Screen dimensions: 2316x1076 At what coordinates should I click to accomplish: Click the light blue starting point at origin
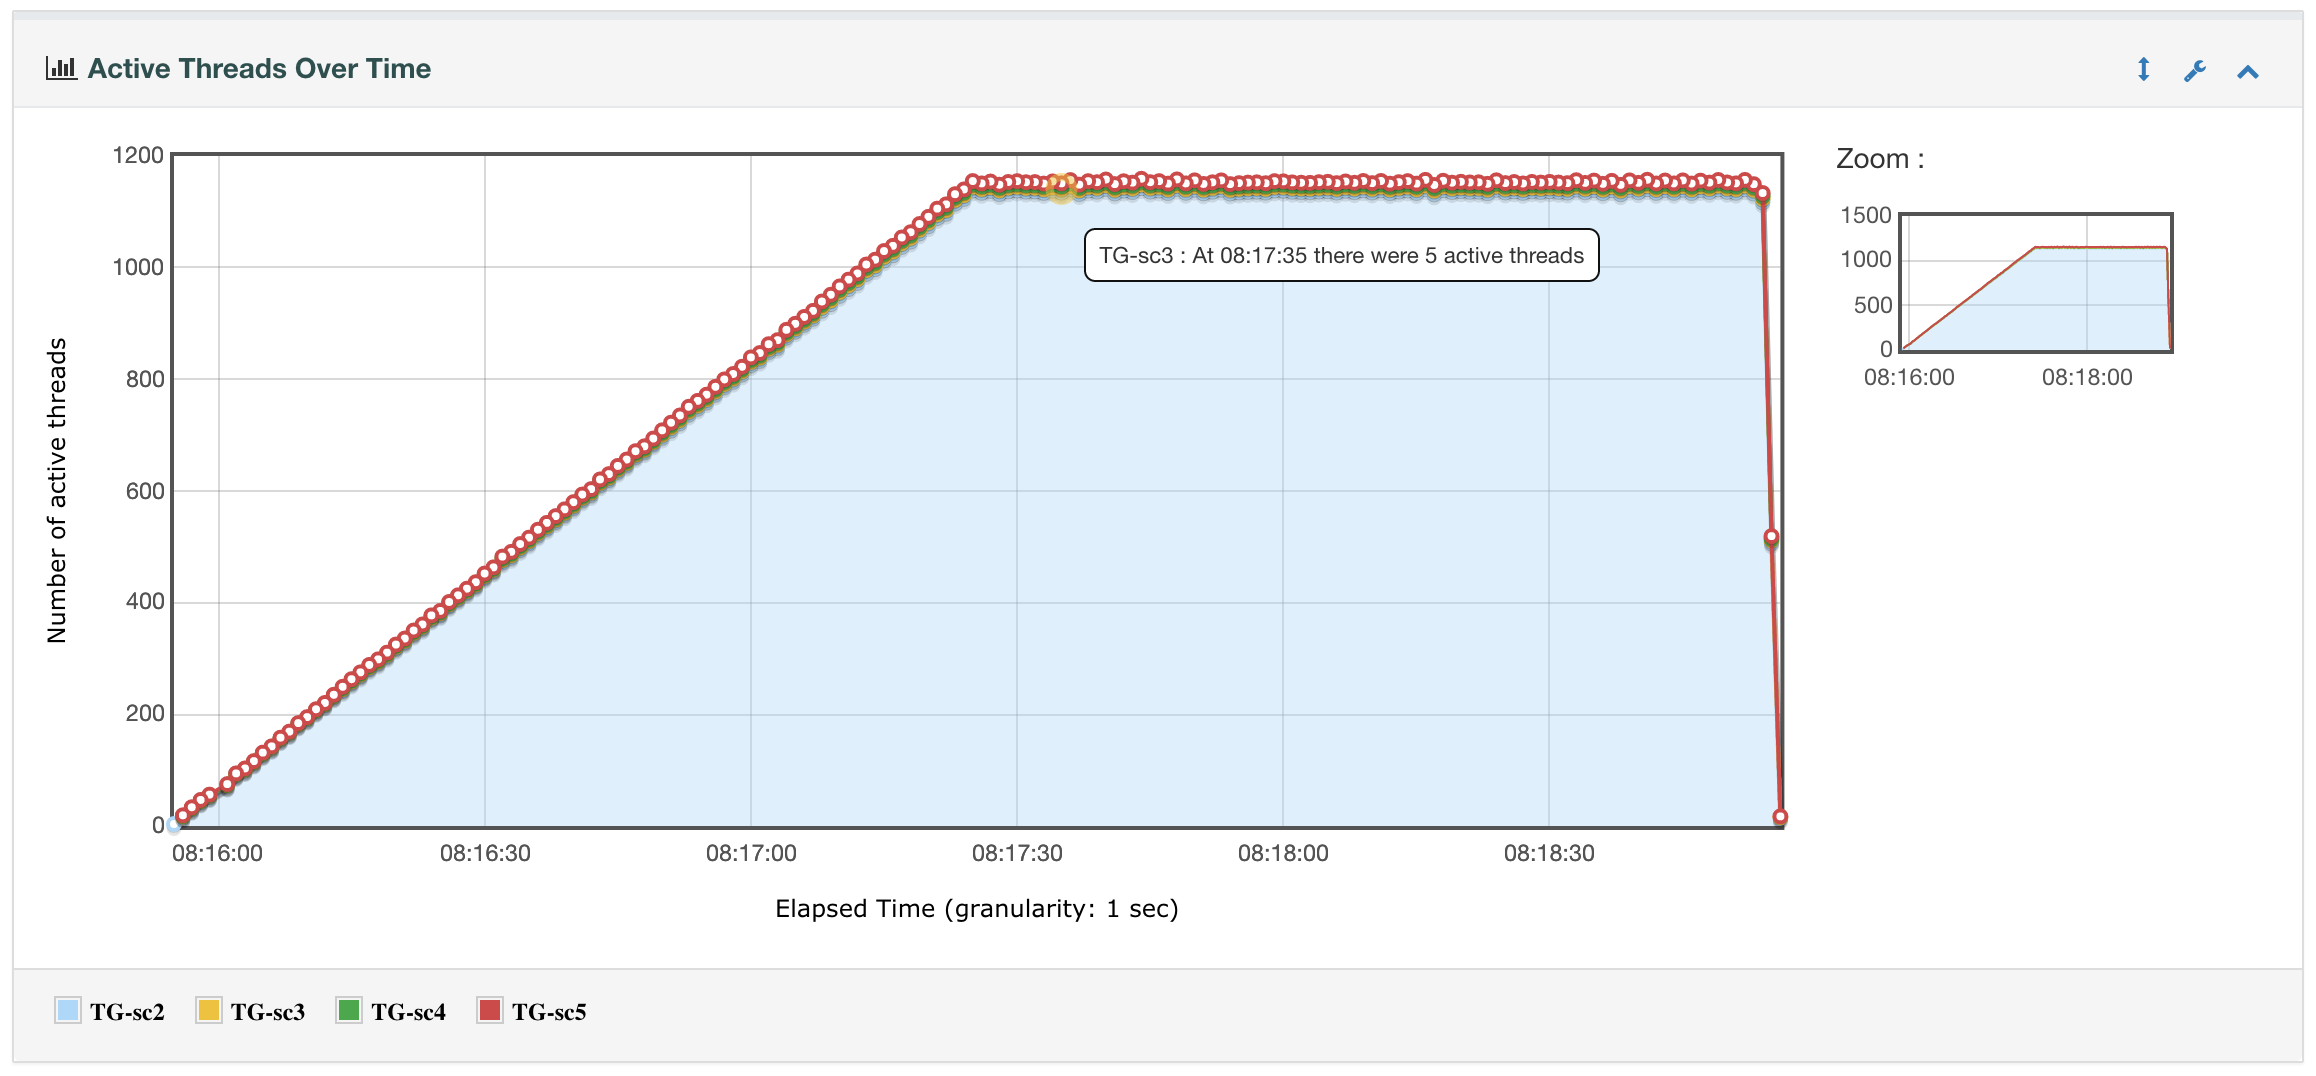click(x=174, y=825)
